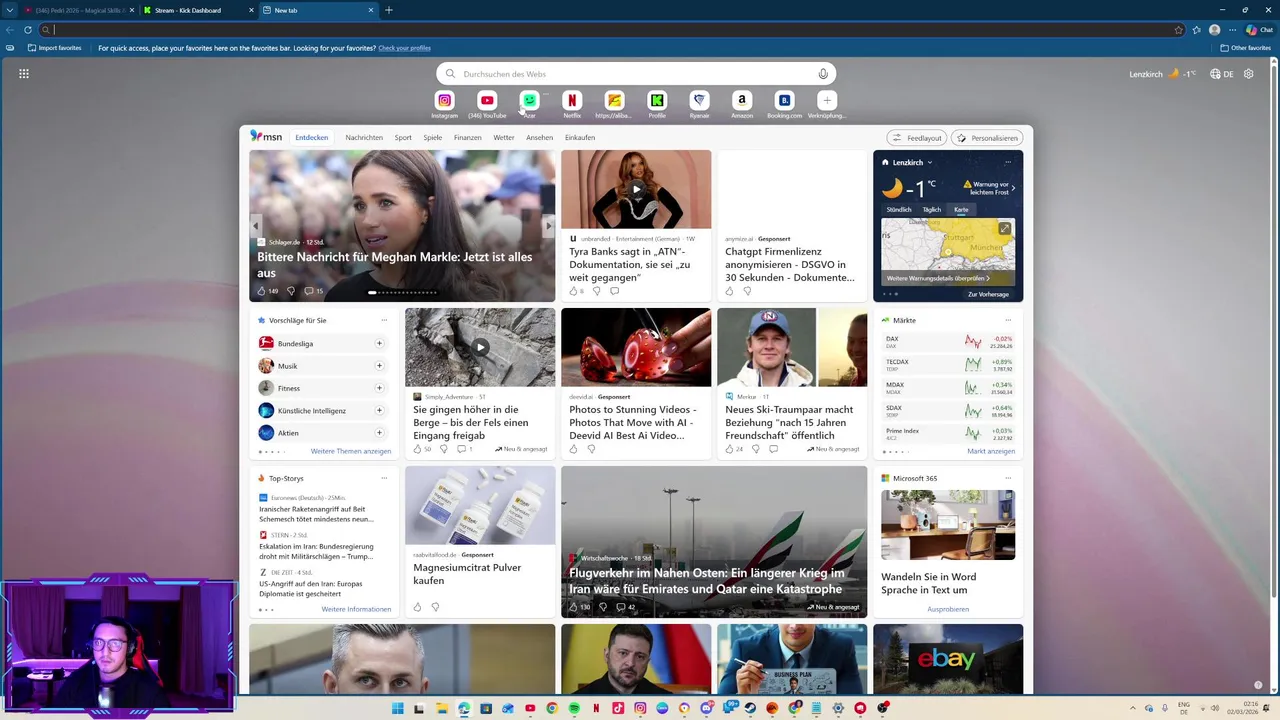1280x720 pixels.
Task: Open TikTok from the taskbar
Action: click(618, 708)
